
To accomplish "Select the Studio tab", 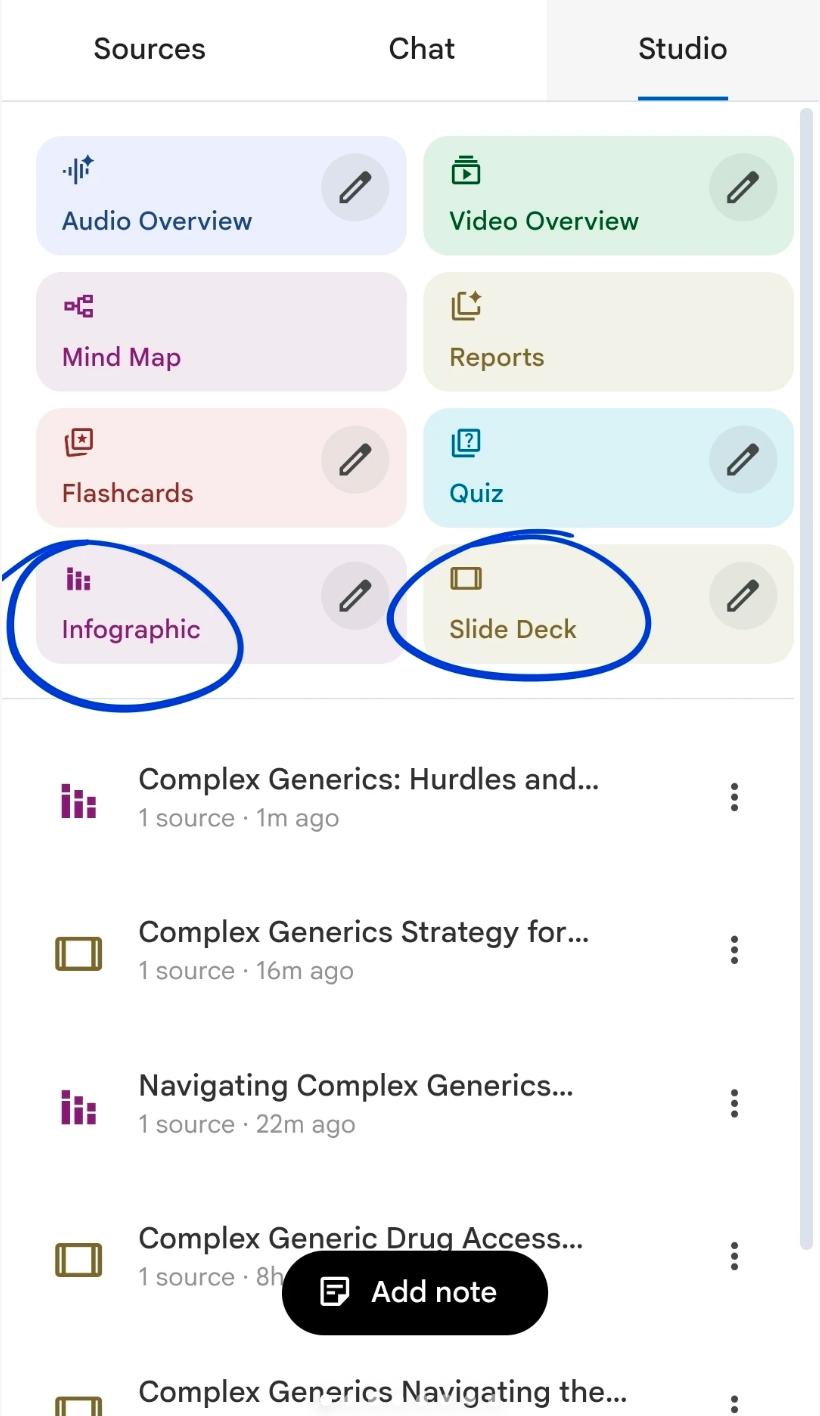I will (x=682, y=49).
